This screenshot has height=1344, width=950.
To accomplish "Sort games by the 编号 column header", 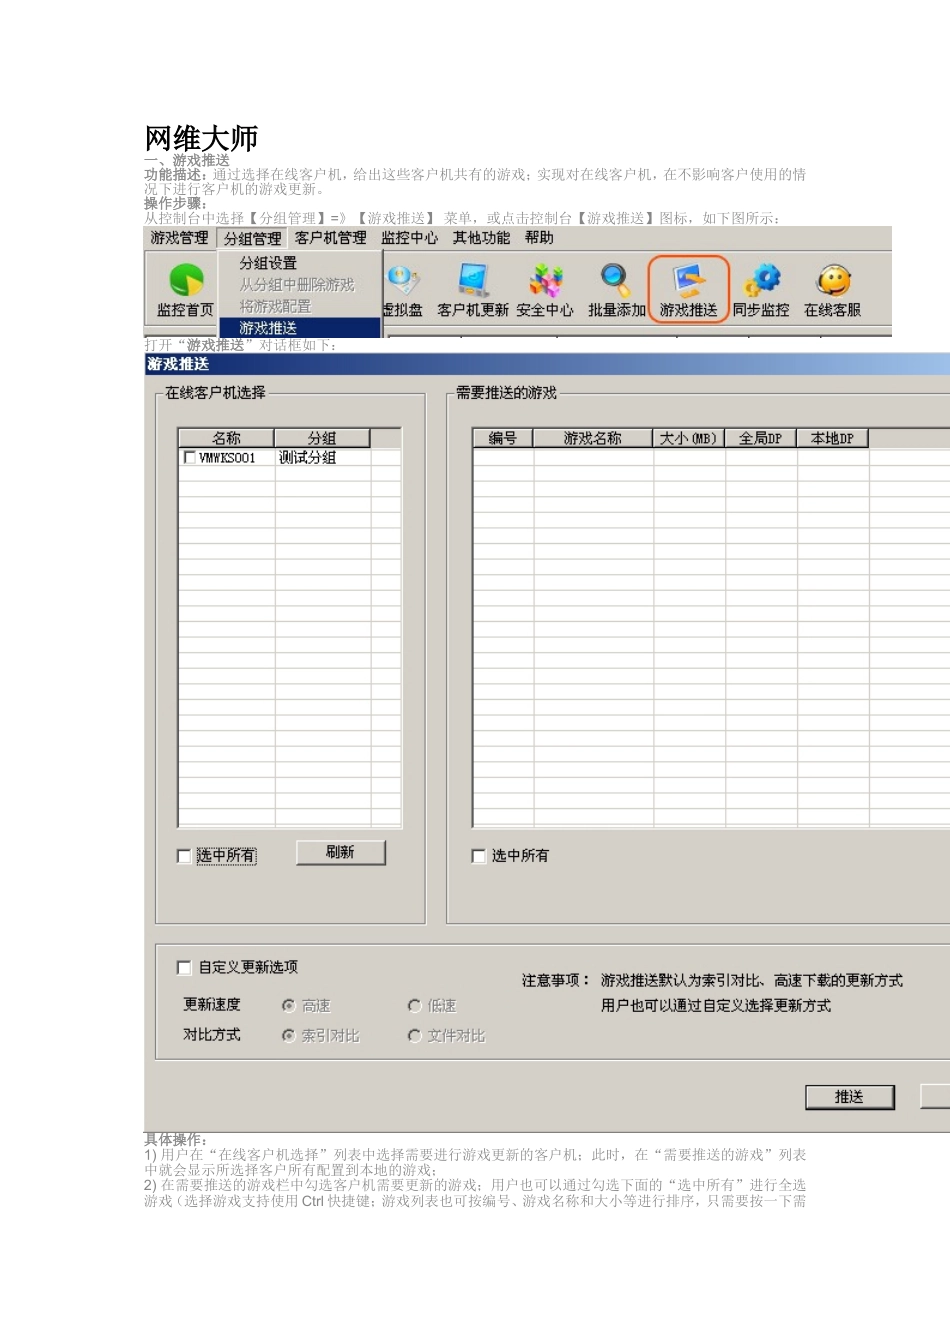I will click(x=503, y=438).
